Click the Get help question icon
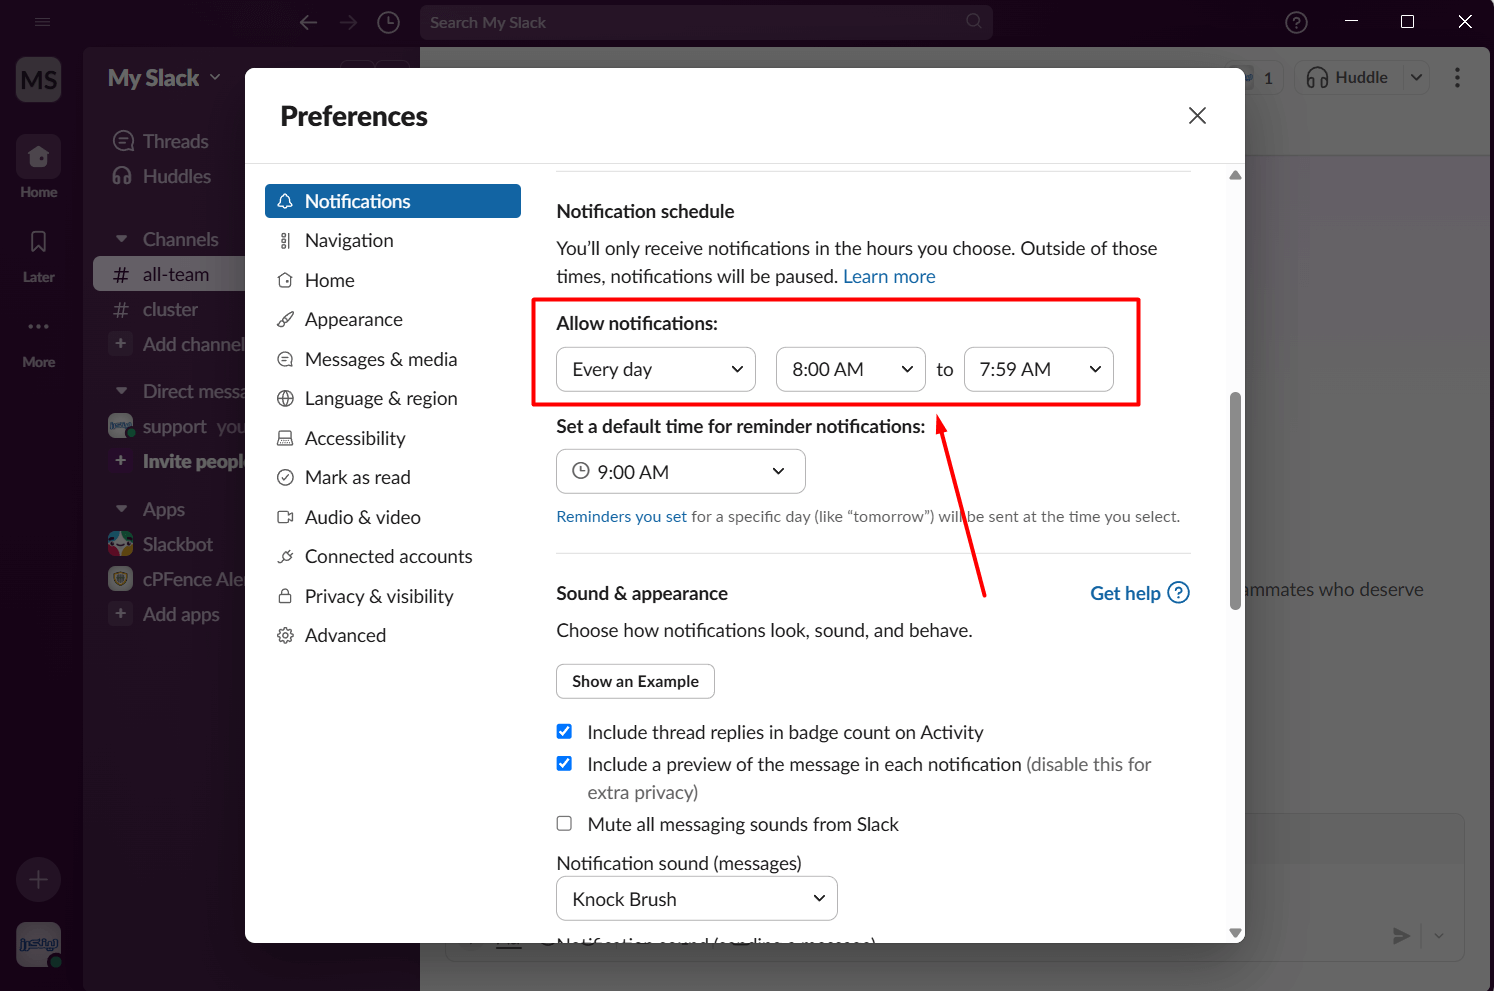The width and height of the screenshot is (1494, 991). coord(1179,593)
